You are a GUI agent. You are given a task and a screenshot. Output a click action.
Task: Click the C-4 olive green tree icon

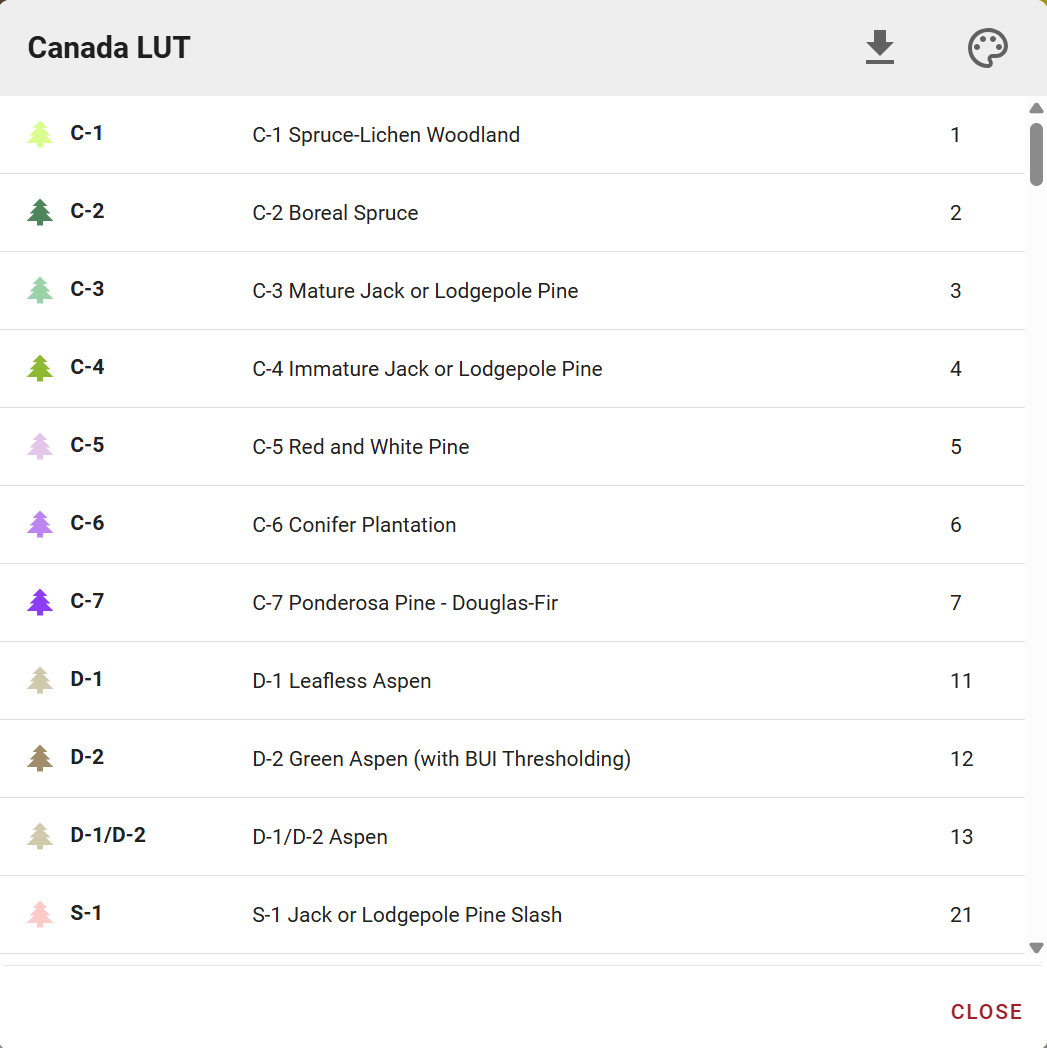point(40,368)
